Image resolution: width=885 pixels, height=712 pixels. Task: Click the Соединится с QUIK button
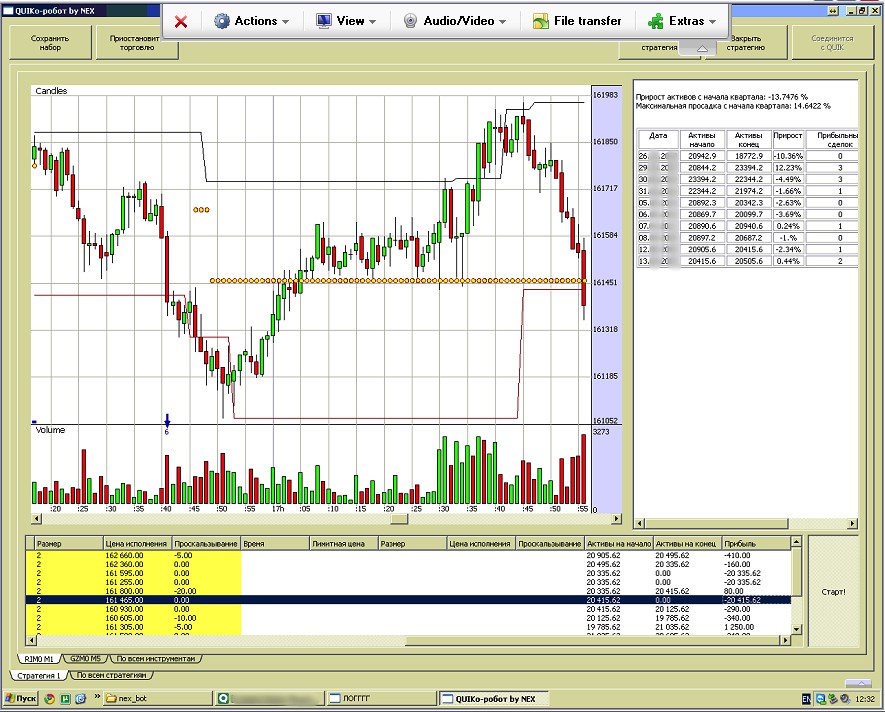(x=833, y=42)
